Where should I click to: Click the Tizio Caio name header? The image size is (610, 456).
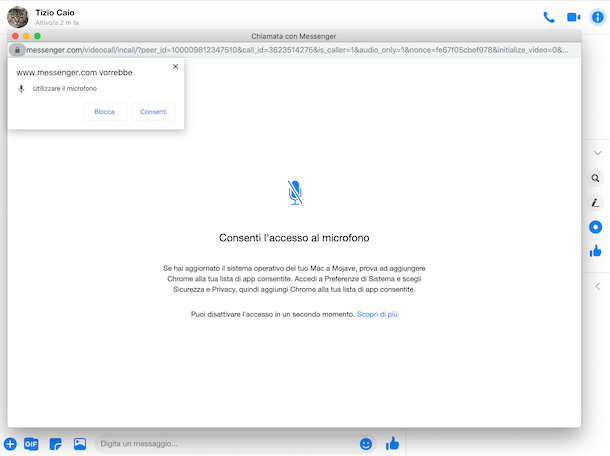(x=55, y=12)
